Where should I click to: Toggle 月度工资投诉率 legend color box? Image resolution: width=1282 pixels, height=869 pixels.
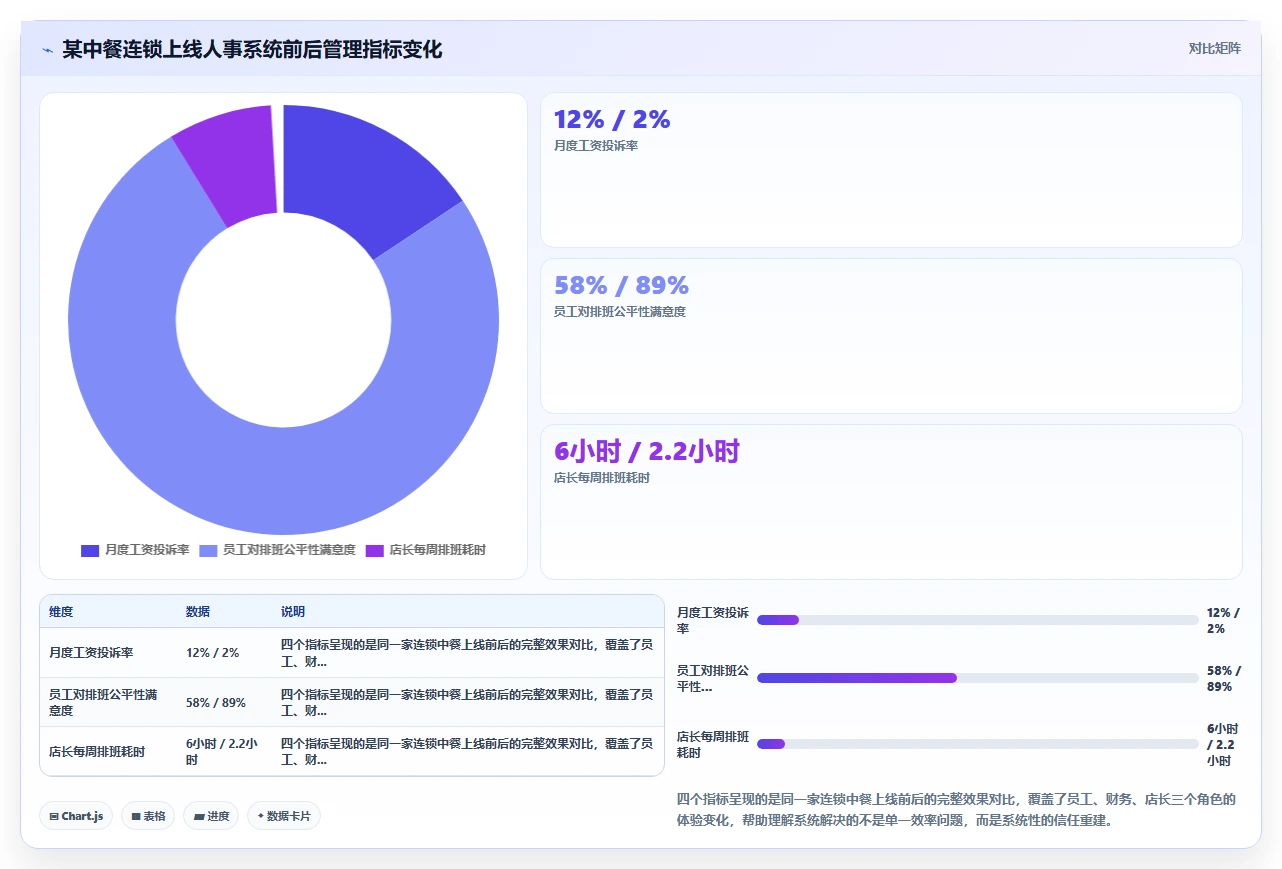tap(90, 550)
